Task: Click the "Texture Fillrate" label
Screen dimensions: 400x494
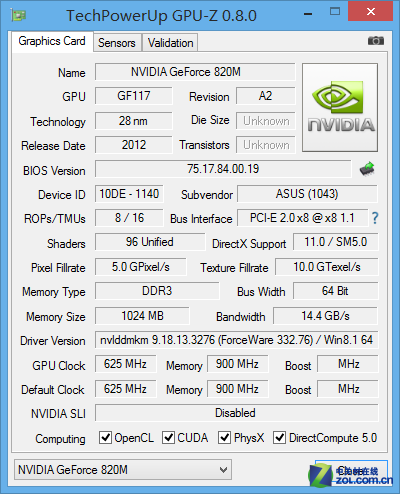Action: point(234,268)
